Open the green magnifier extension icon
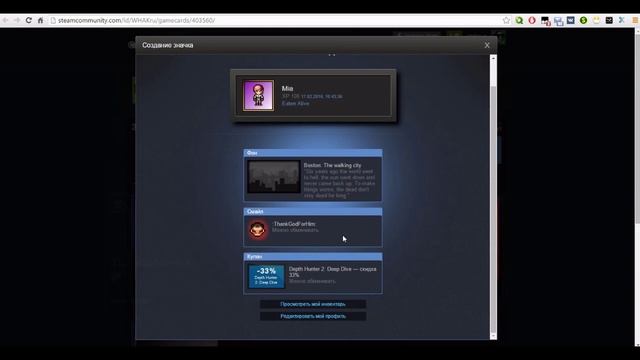The width and height of the screenshot is (640, 360). click(x=519, y=20)
